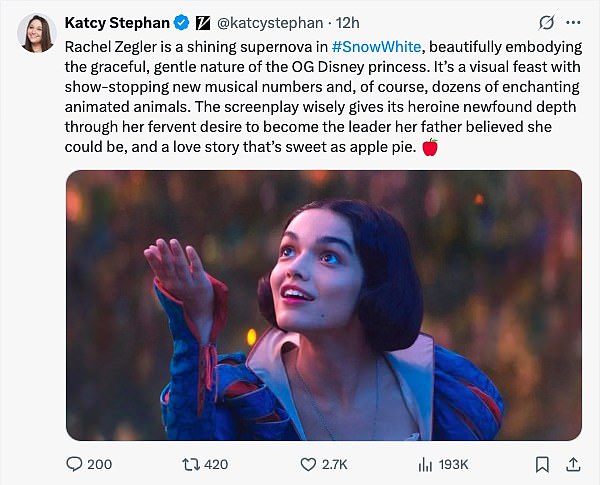Viewport: 608px width, 485px height.
Task: Click the @katcystephan handle
Action: tap(267, 22)
